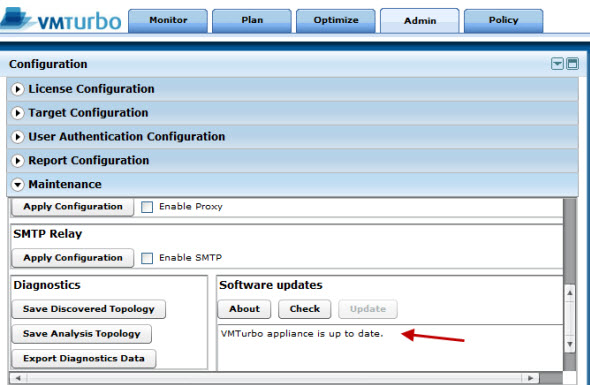Enable the Proxy checkbox
This screenshot has width=590, height=385.
click(x=147, y=207)
